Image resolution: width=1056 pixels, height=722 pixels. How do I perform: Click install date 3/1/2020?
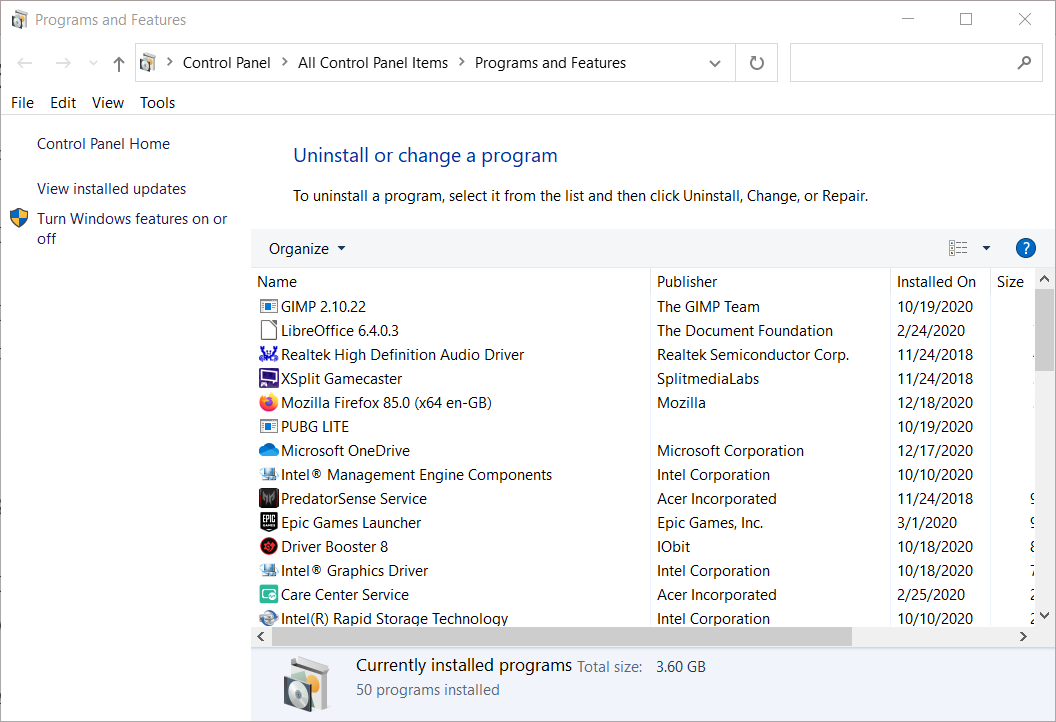tap(927, 523)
